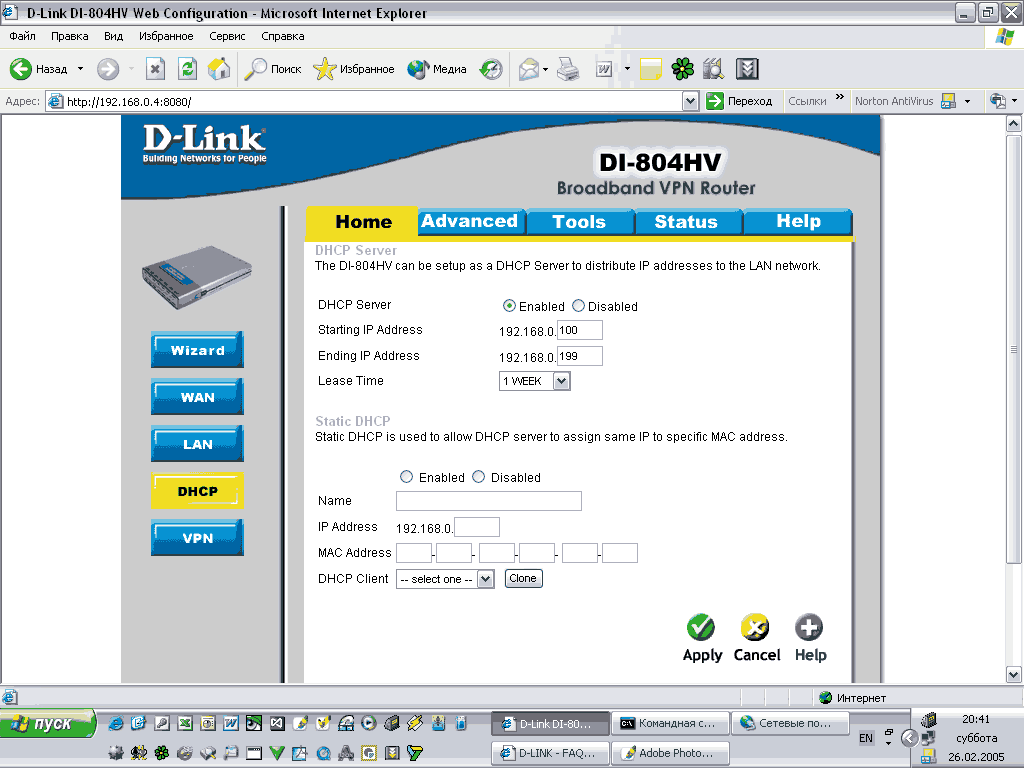The image size is (1024, 768).
Task: Click the IE Back arrow button
Action: 21,69
